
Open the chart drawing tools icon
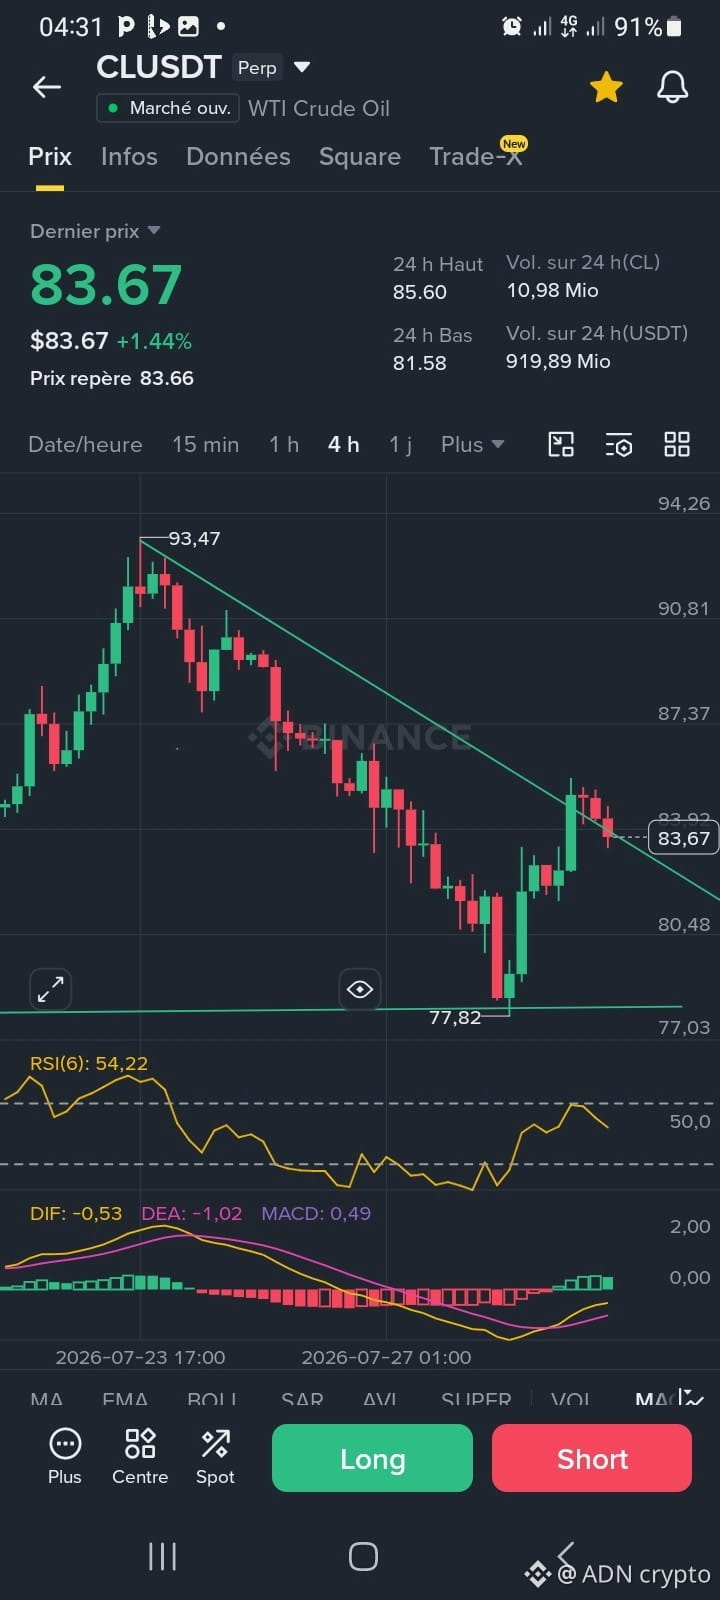(x=561, y=444)
